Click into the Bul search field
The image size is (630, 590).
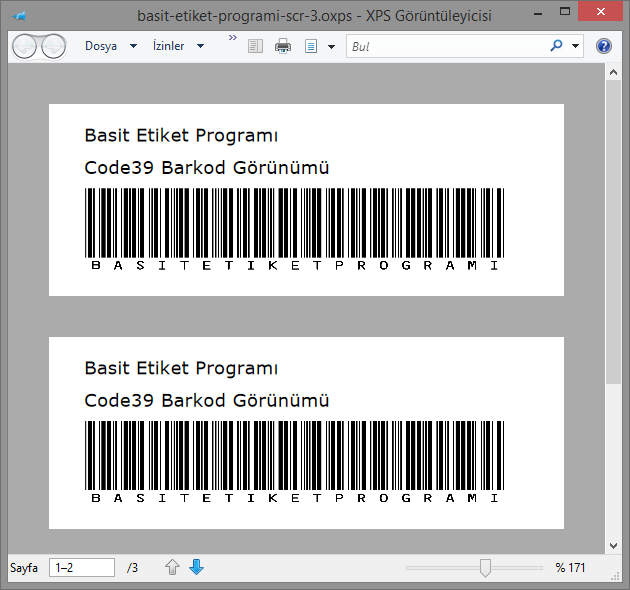pos(446,46)
